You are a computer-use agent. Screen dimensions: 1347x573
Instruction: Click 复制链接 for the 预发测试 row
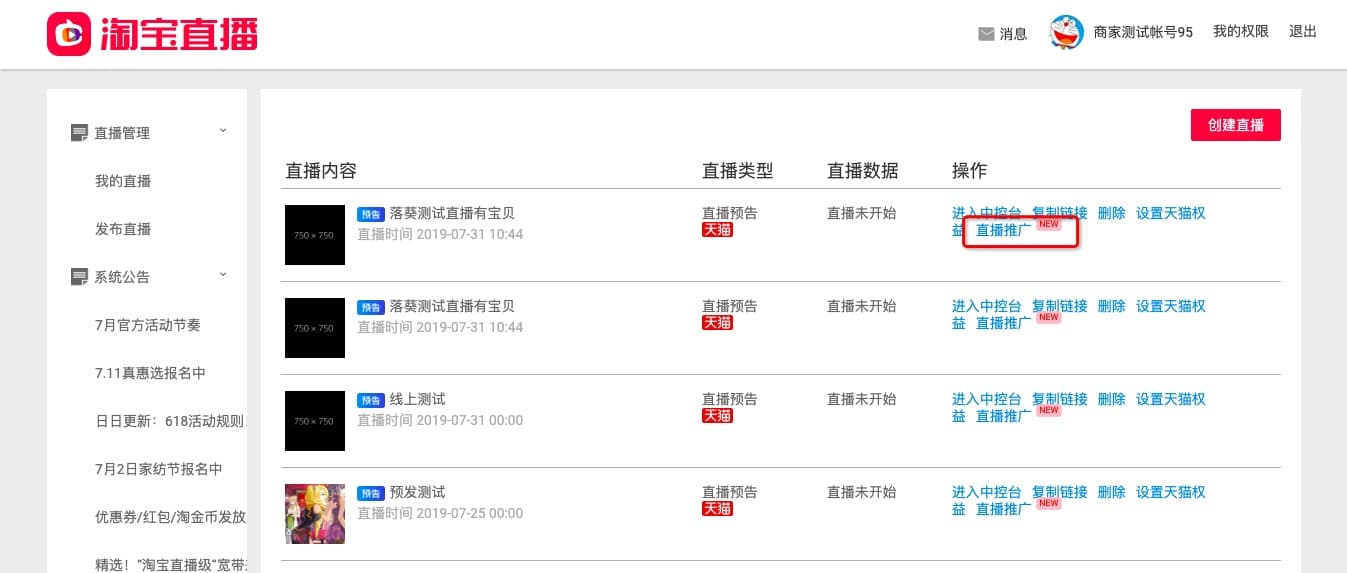(1059, 492)
